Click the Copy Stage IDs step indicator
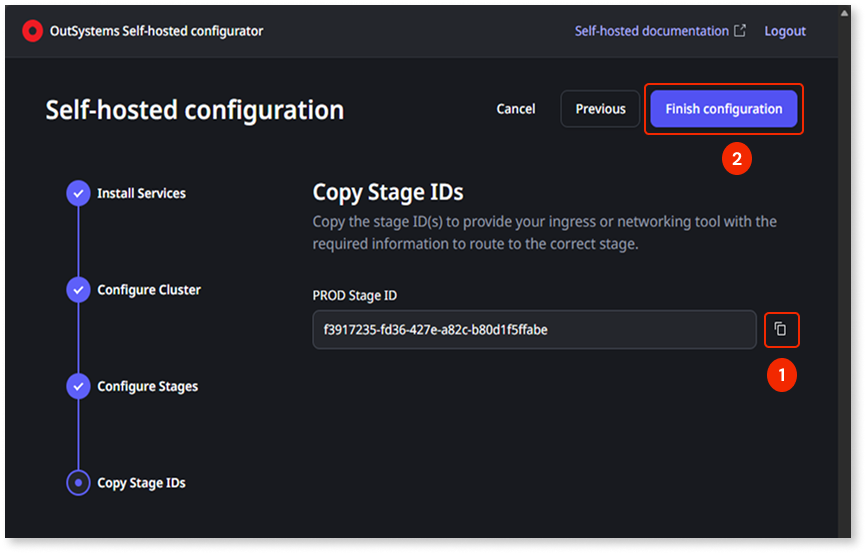This screenshot has height=553, width=866. click(x=78, y=483)
